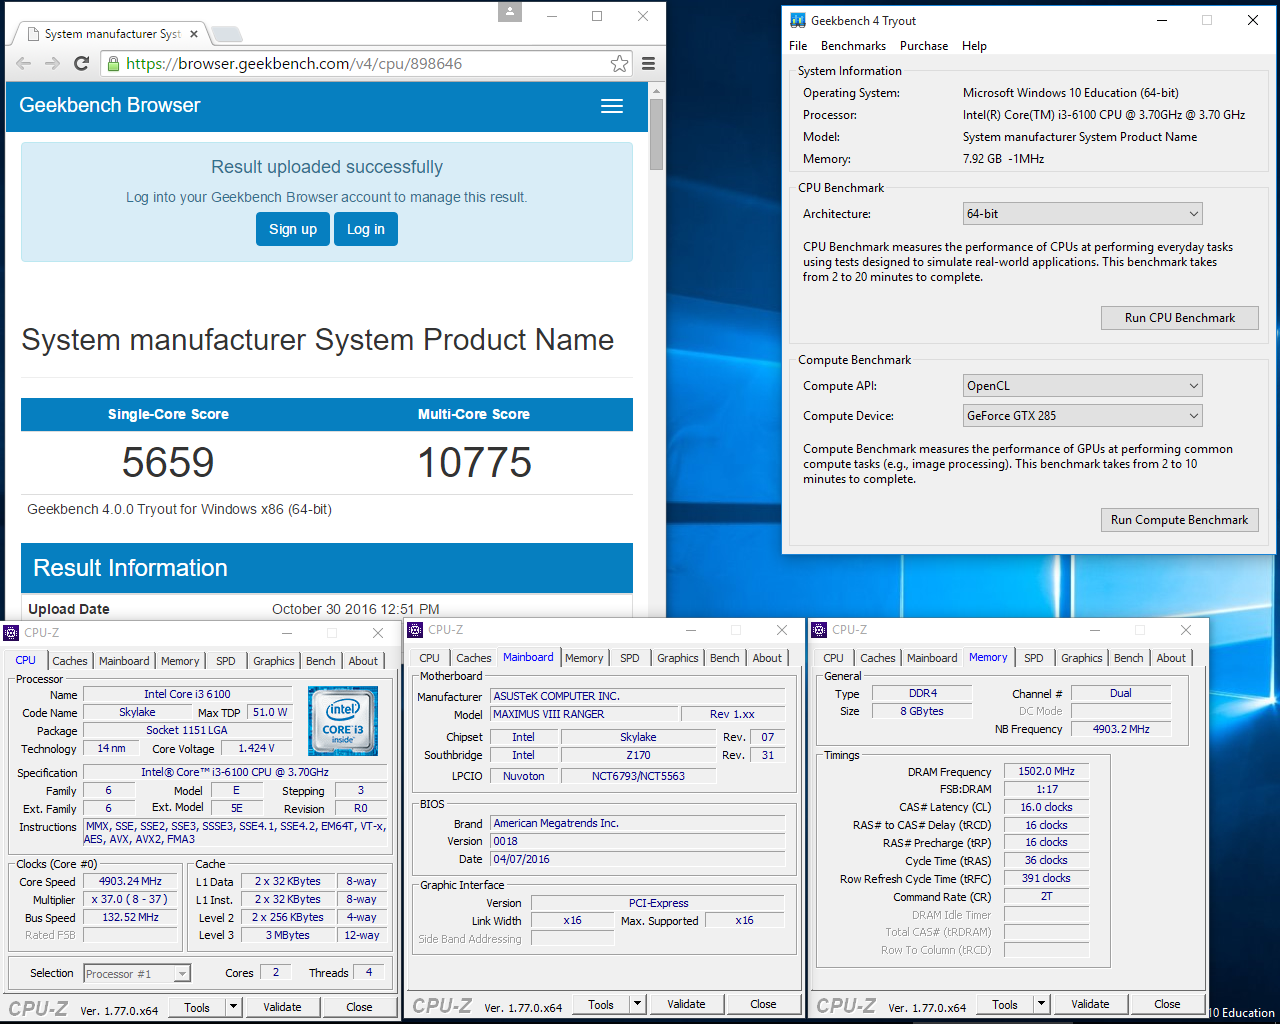Open the Compute Device GeForce GTX 285 dropdown
Viewport: 1280px width, 1024px height.
click(1083, 416)
